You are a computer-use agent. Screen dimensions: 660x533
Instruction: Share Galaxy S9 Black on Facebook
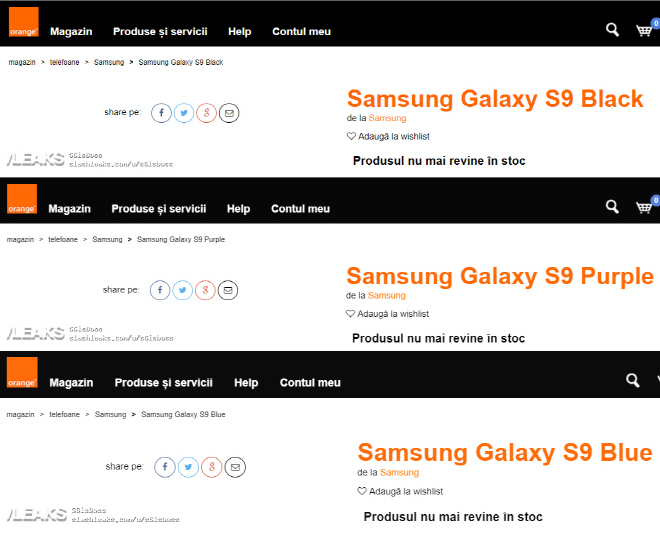click(161, 113)
